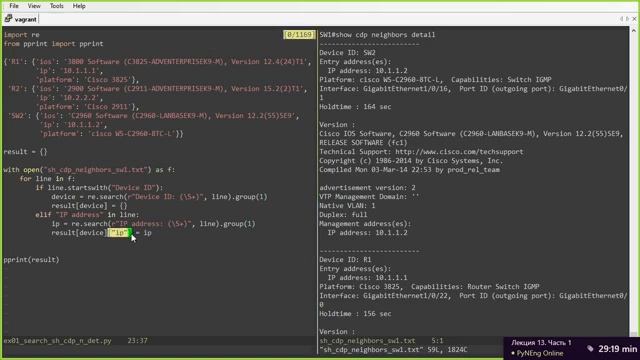
Task: Click the 'ip': '10.1.1.1' dictionary line
Action: click(x=69, y=71)
